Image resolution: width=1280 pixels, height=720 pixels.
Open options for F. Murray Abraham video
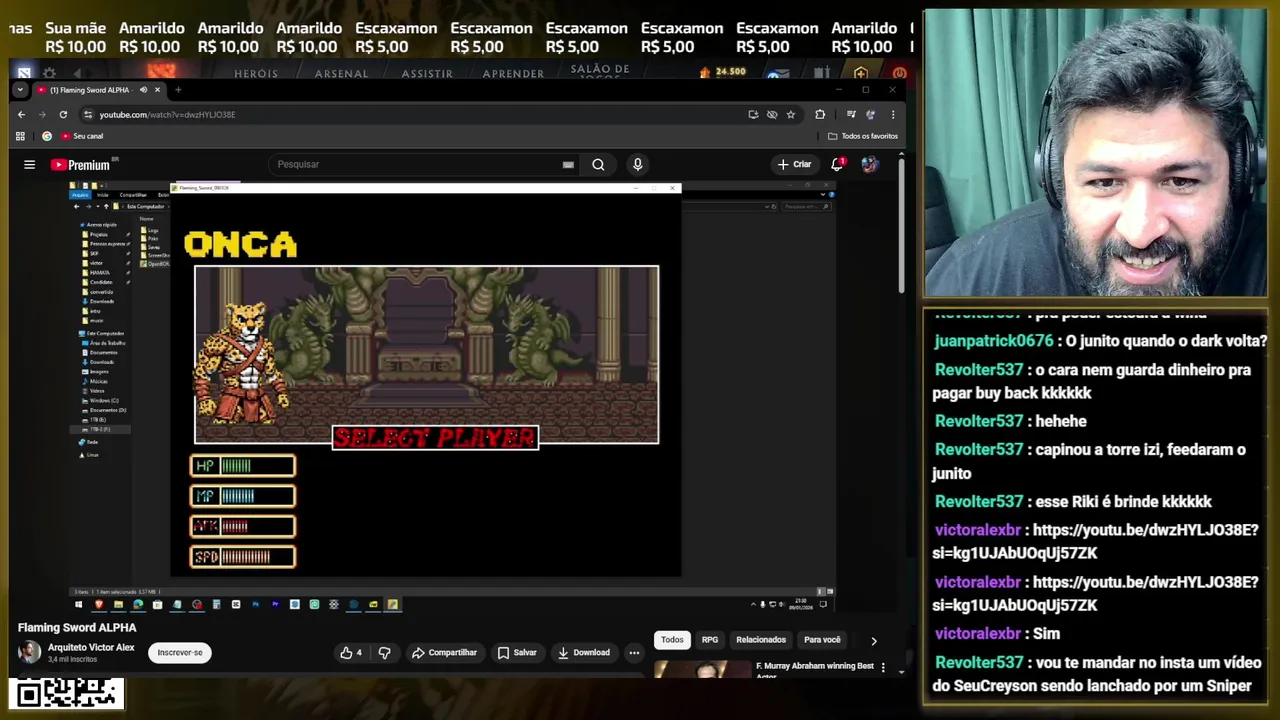click(882, 667)
